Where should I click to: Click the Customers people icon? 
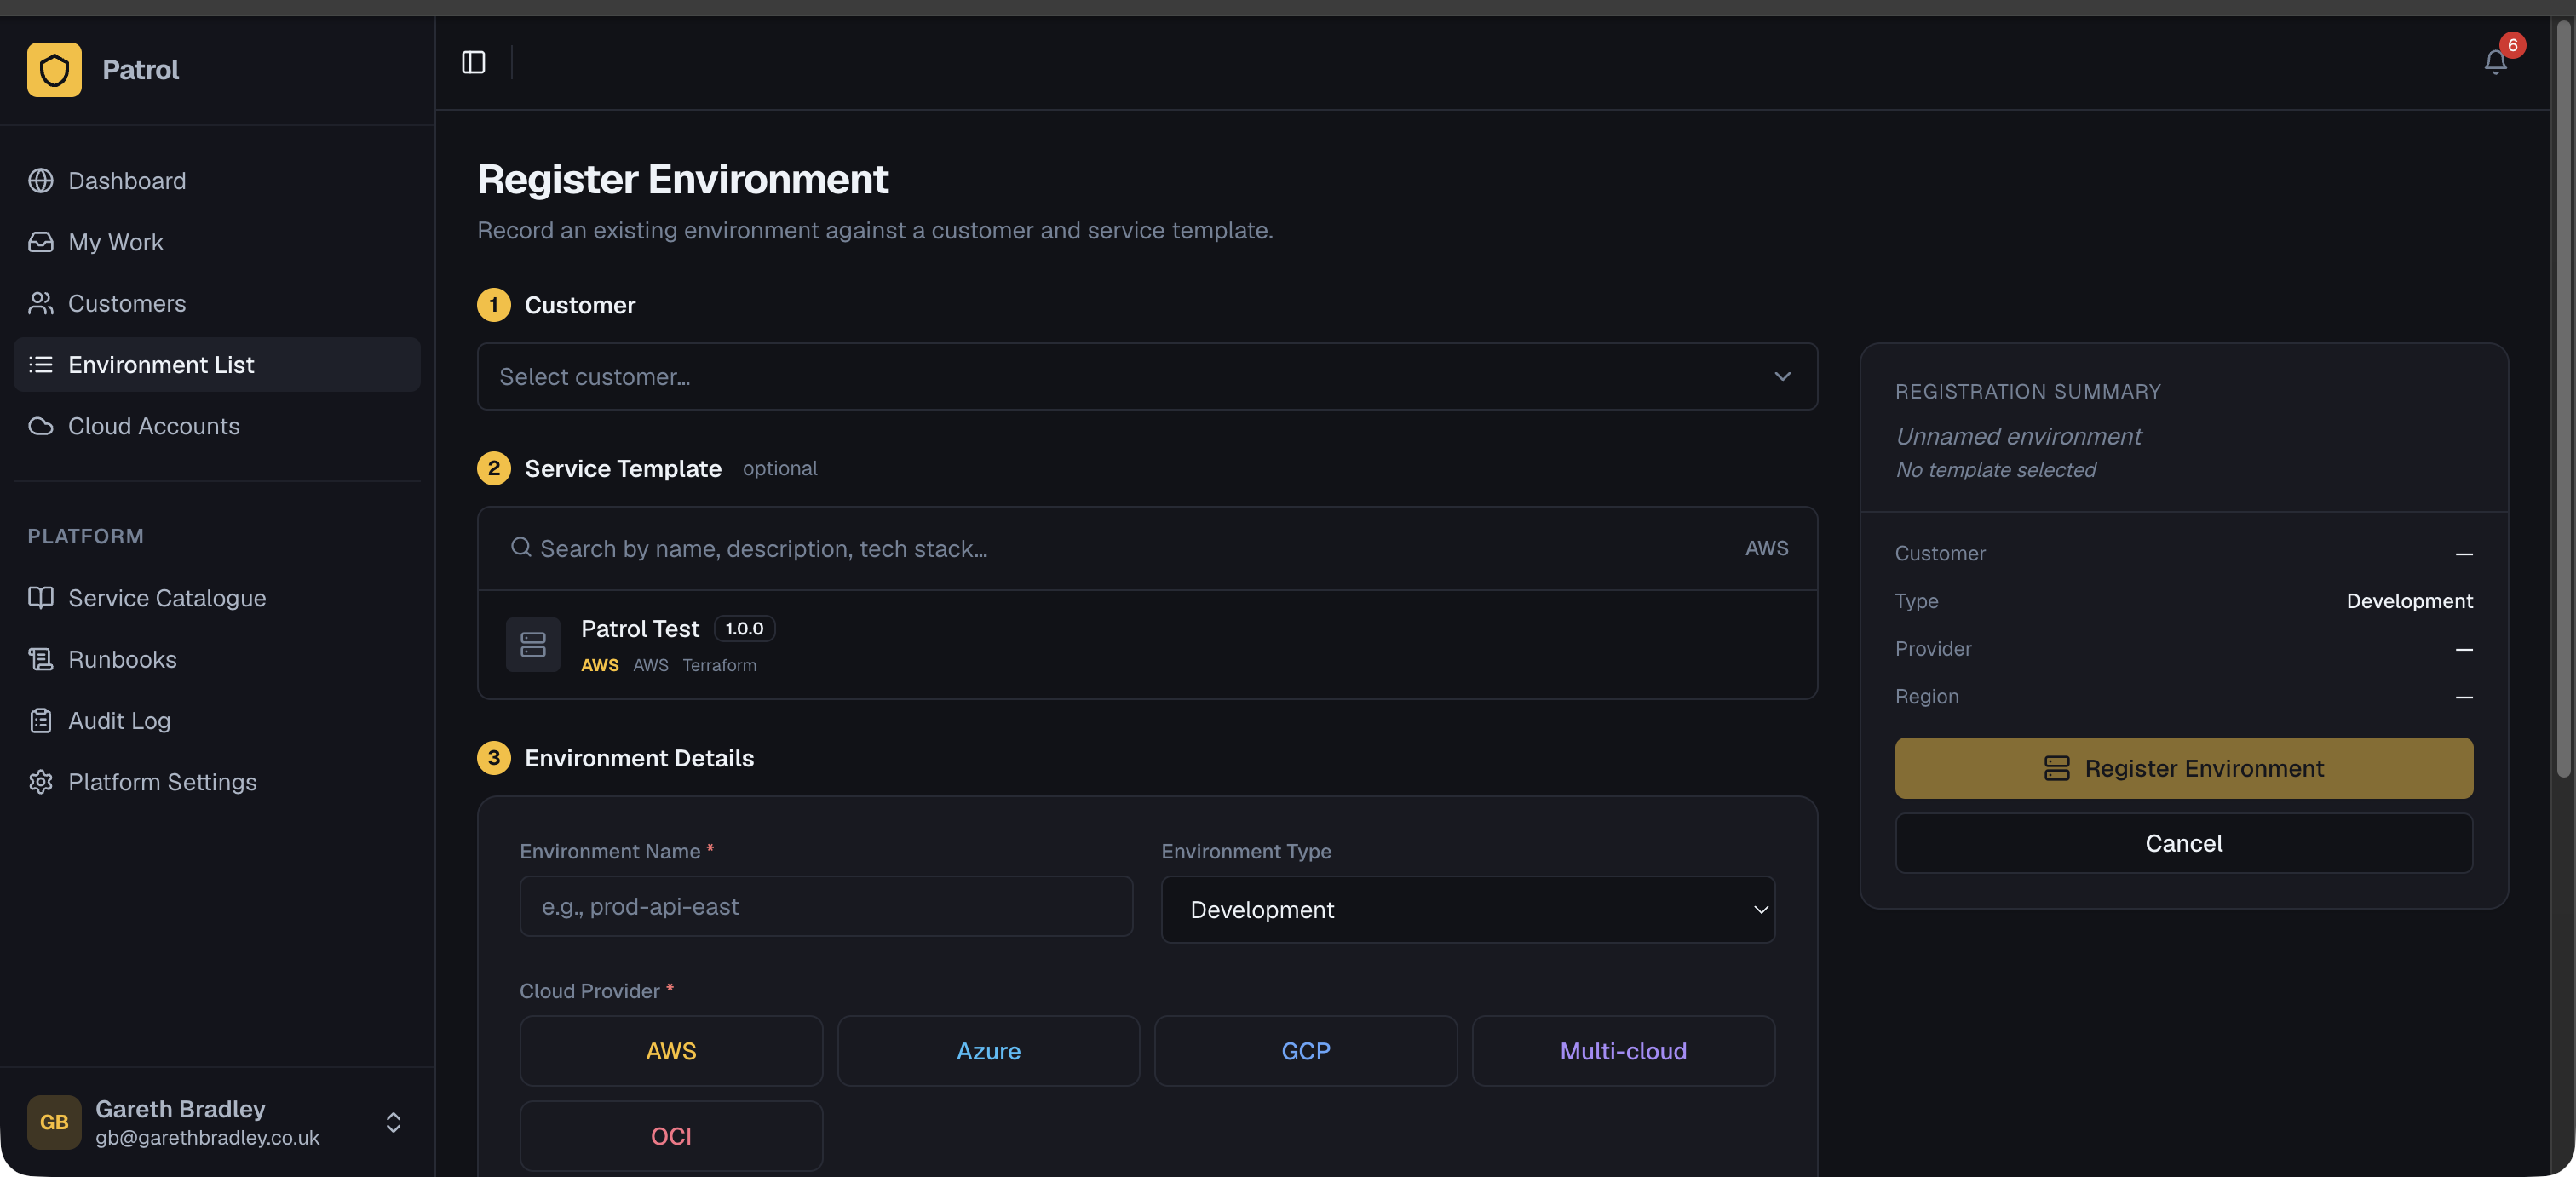(x=41, y=303)
